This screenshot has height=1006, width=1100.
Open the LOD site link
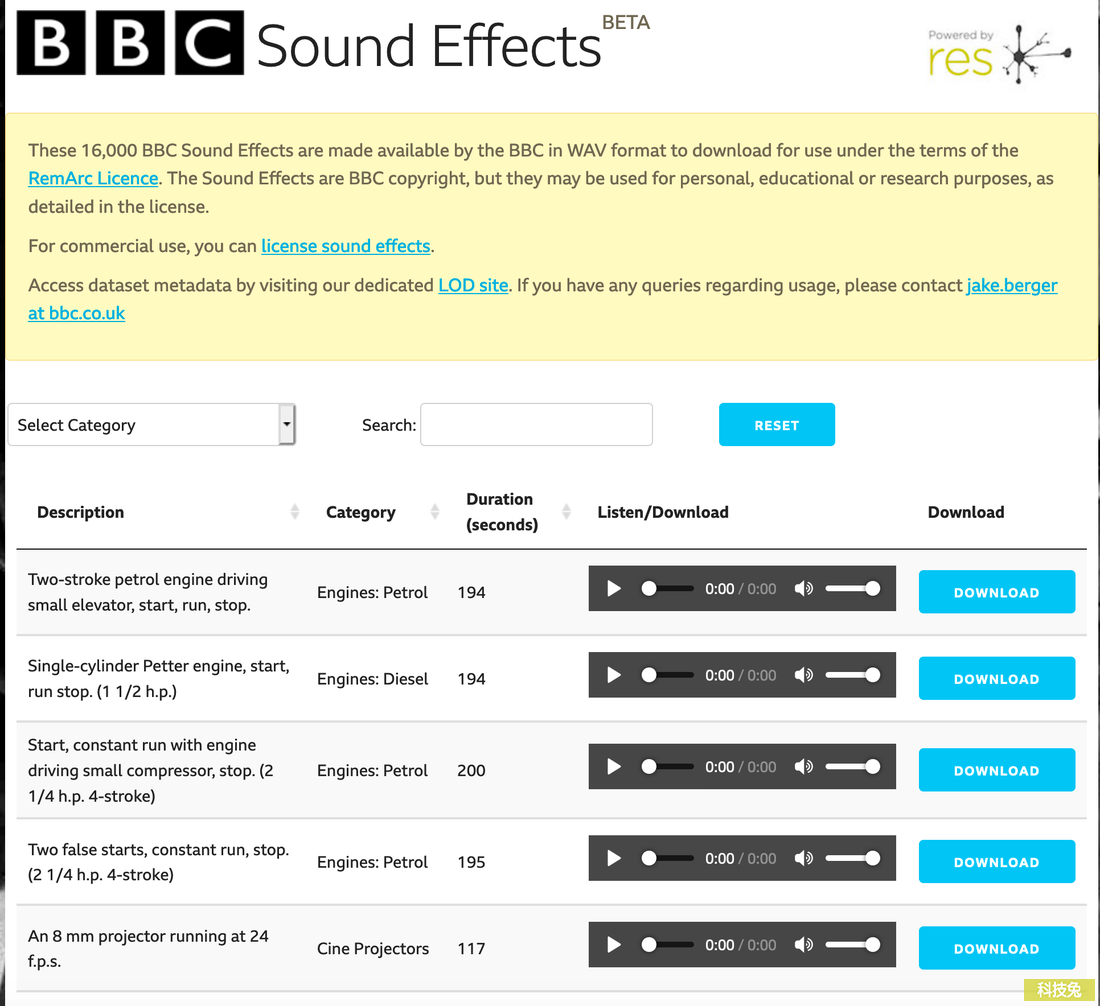tap(473, 285)
